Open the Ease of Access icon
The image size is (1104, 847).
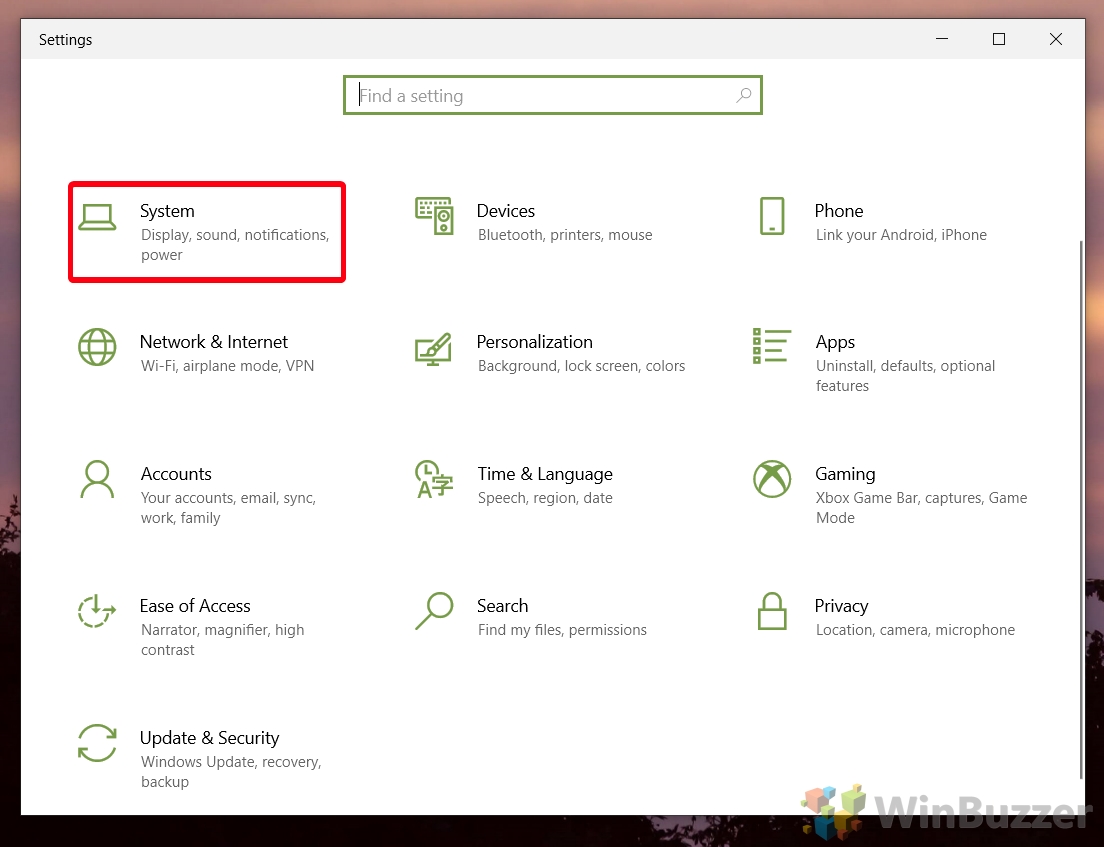[97, 610]
